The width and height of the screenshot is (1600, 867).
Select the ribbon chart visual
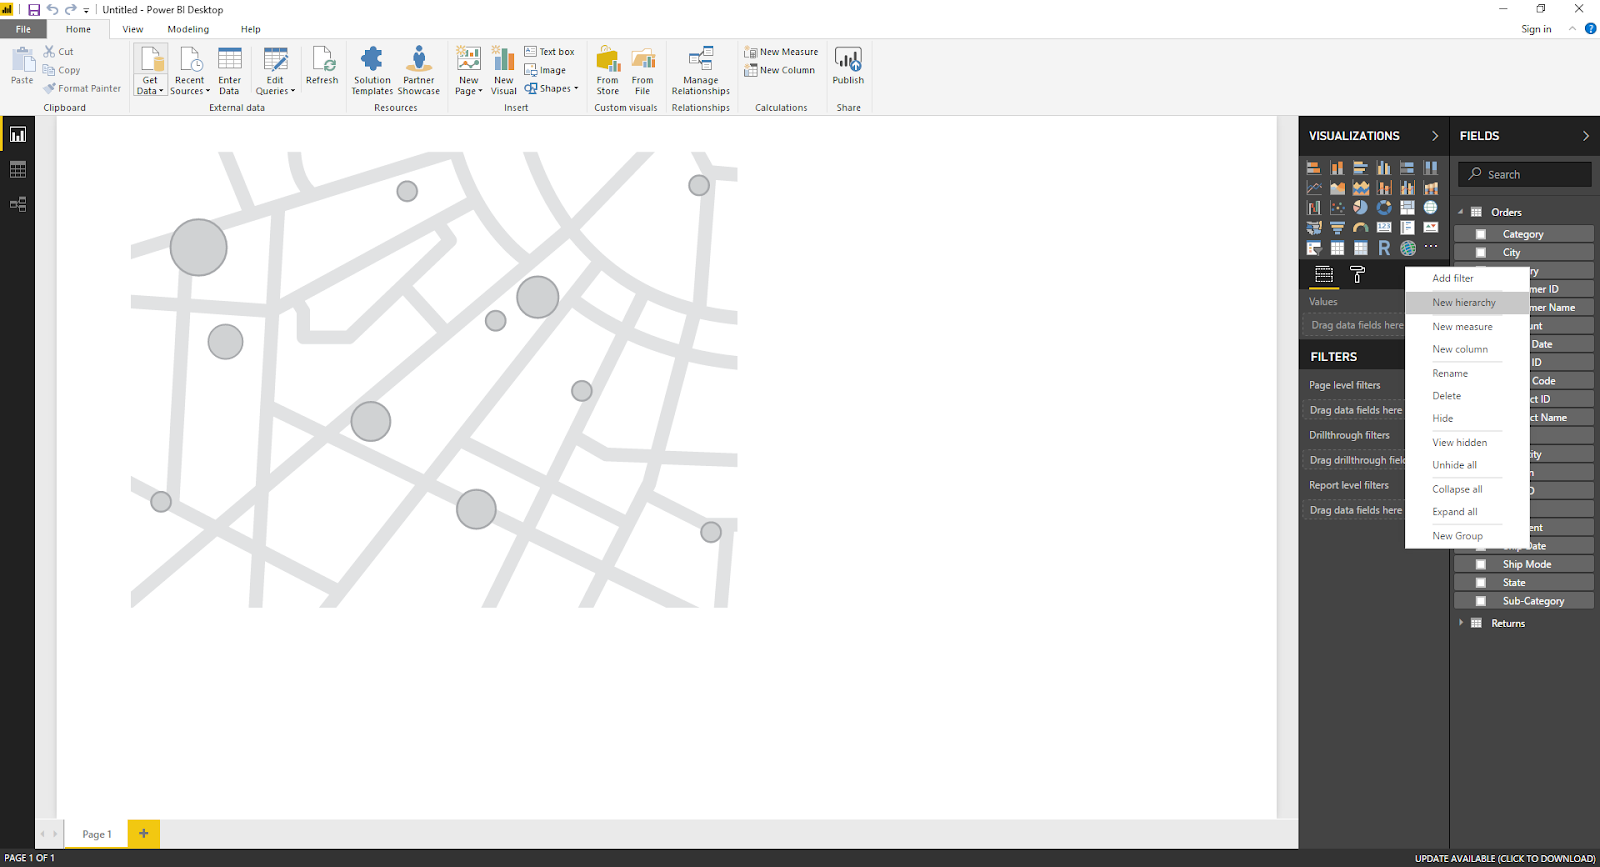1431,188
